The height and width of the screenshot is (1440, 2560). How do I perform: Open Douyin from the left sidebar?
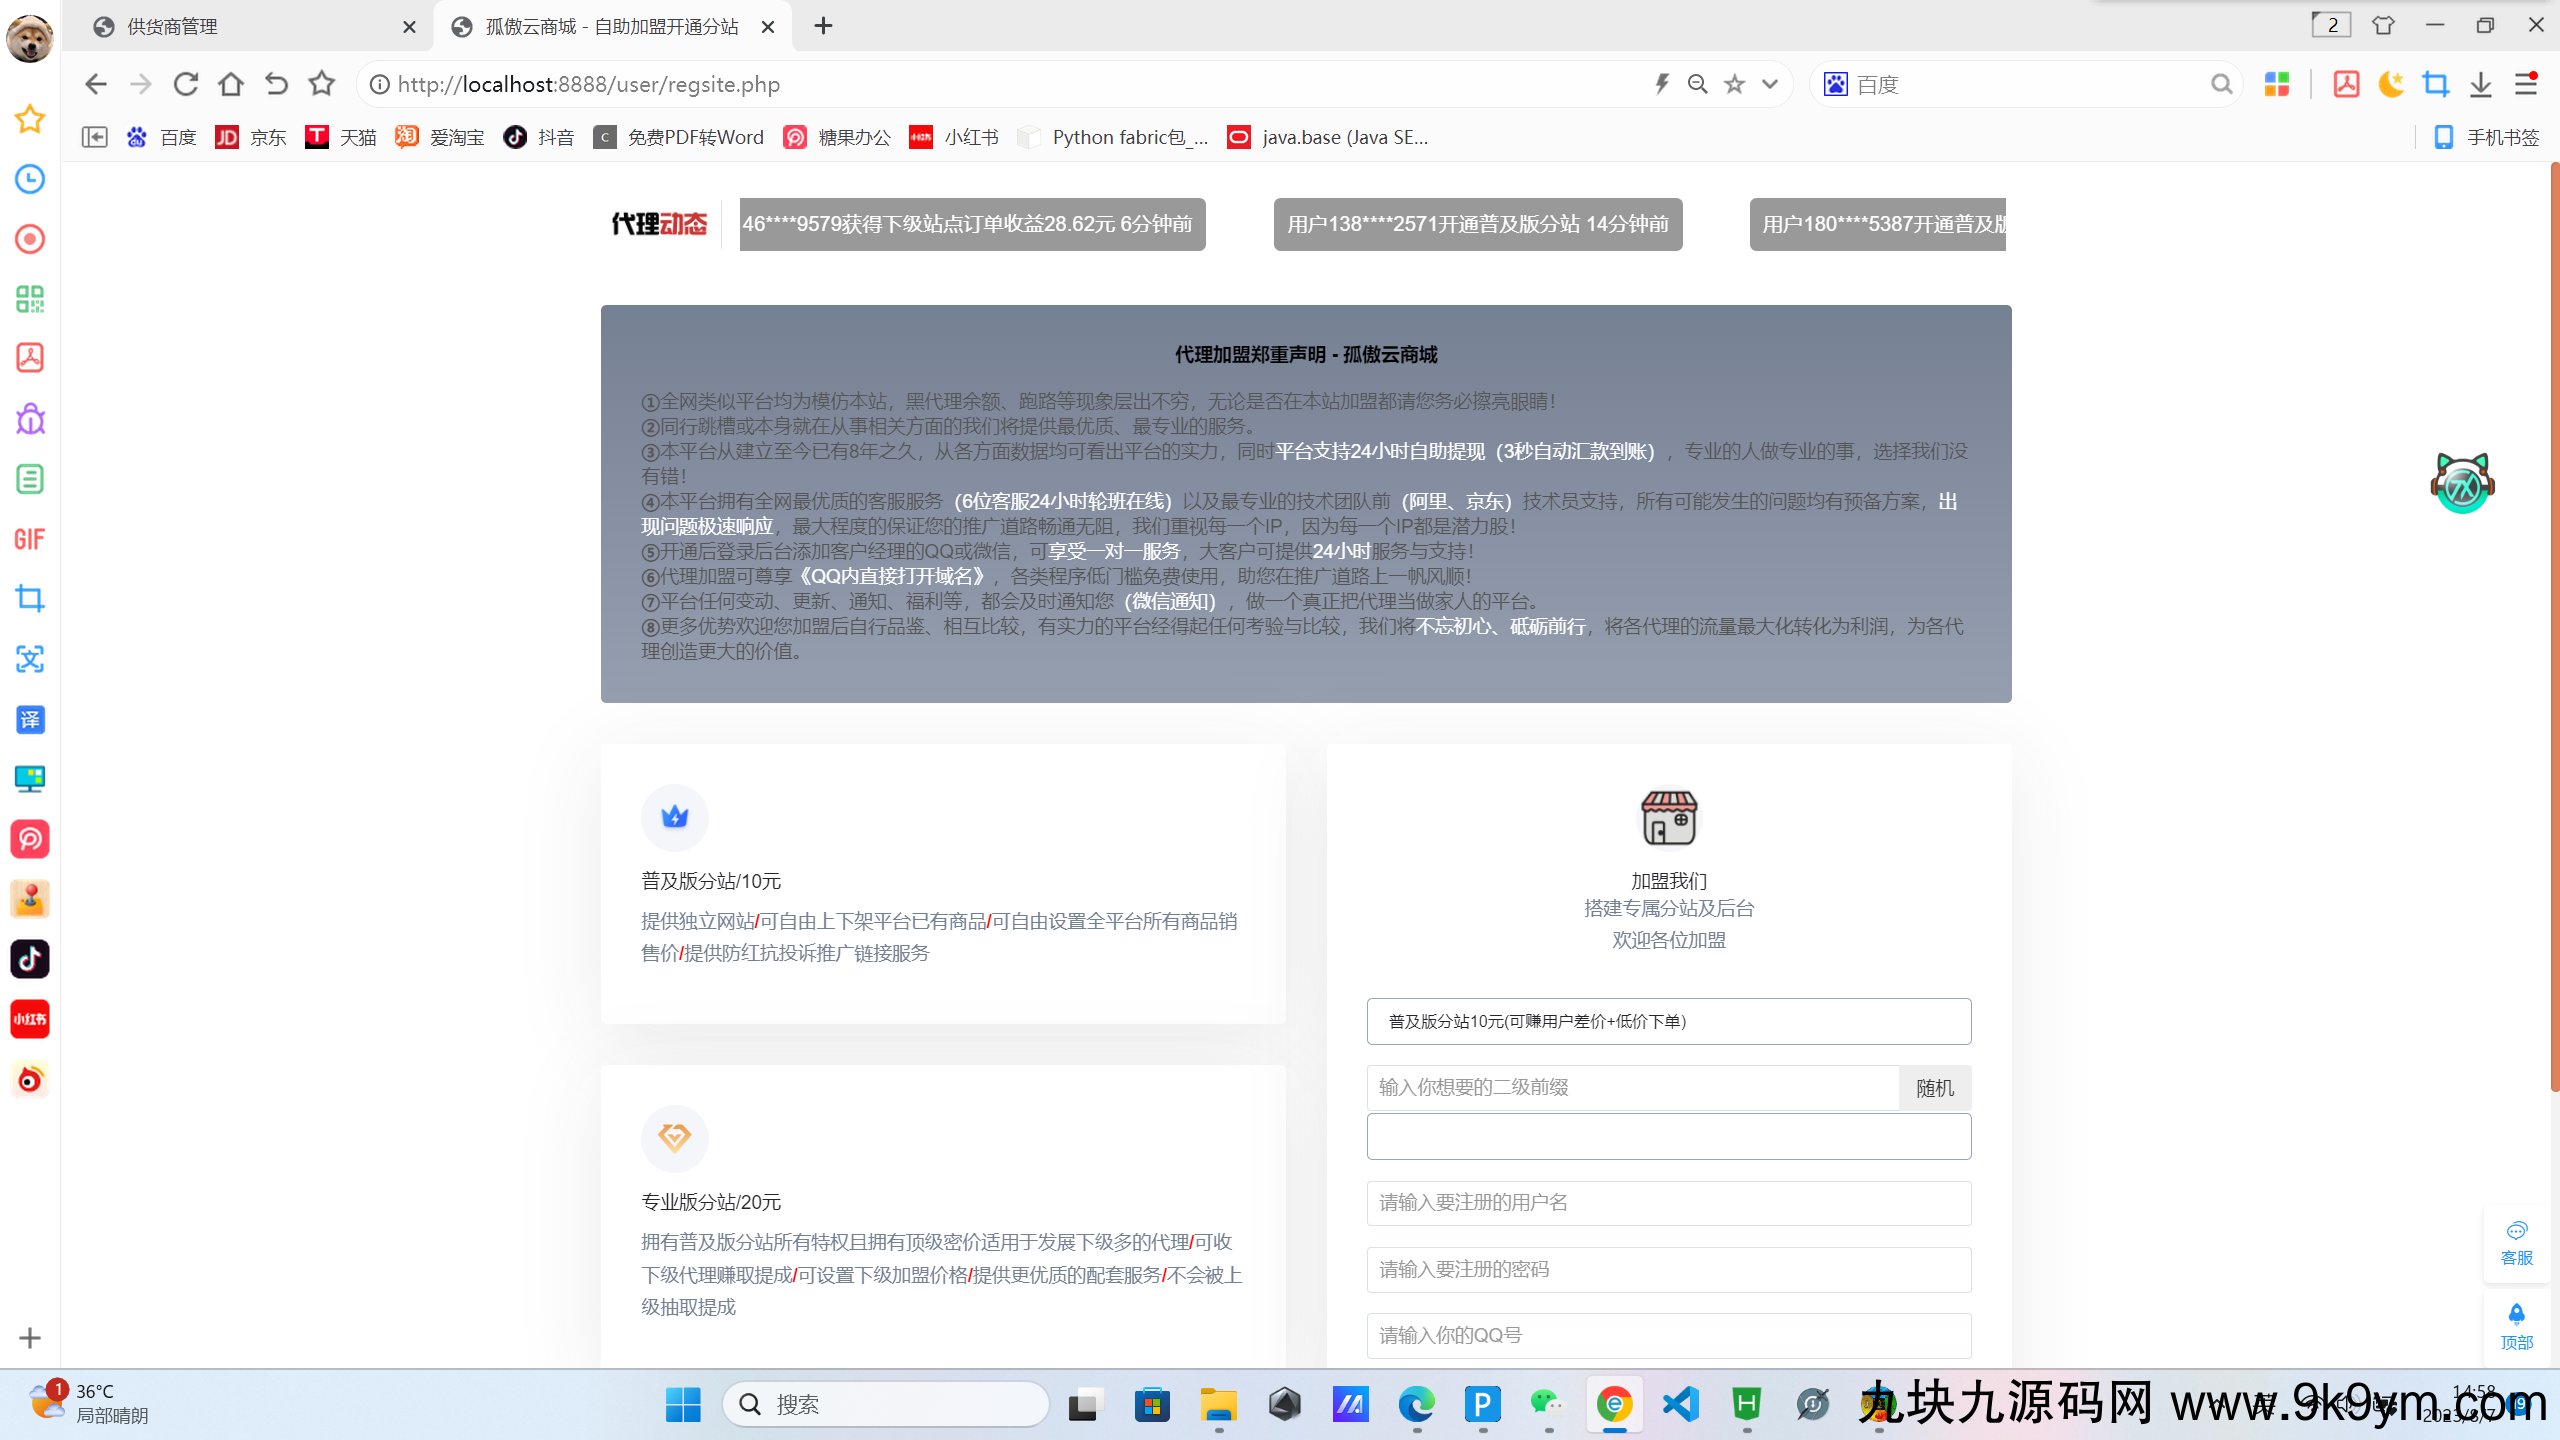point(30,959)
